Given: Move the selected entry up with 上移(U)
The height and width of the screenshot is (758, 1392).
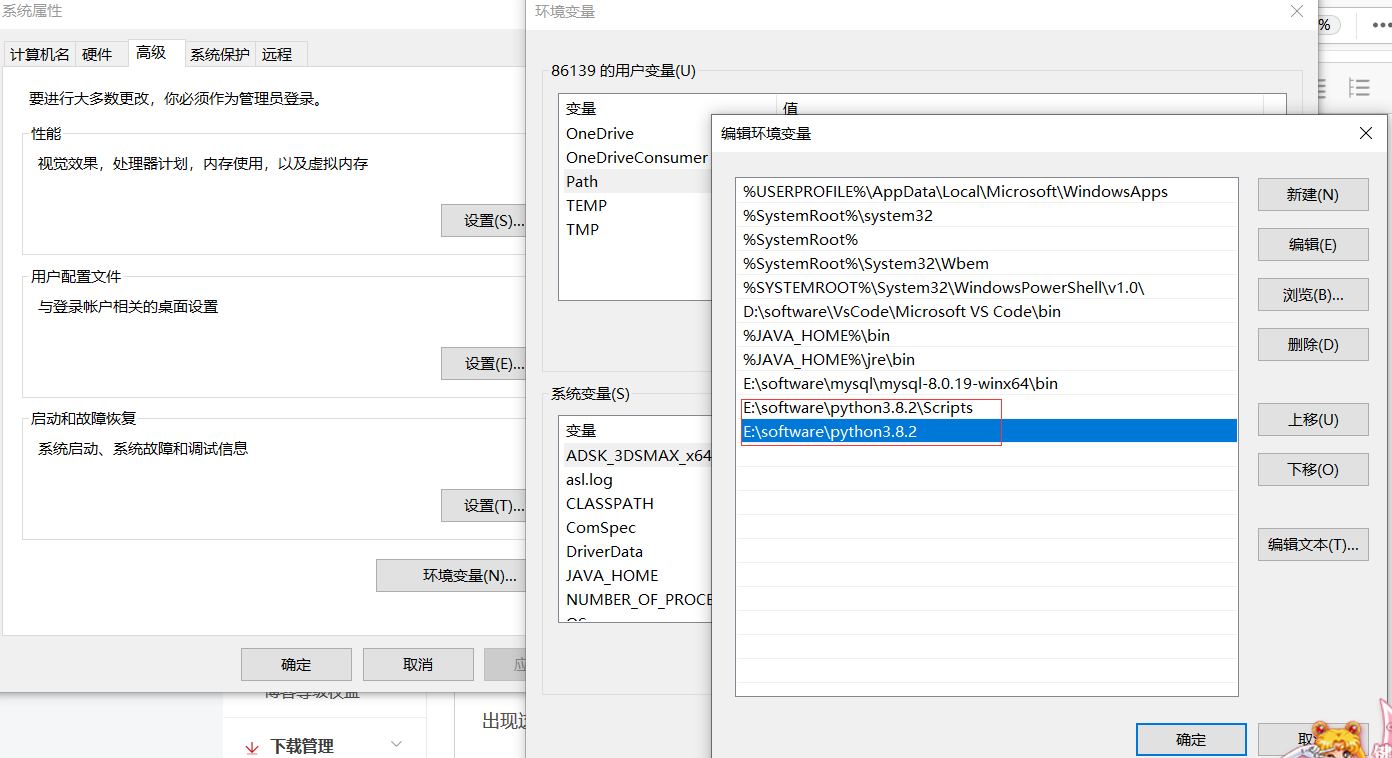Looking at the screenshot, I should point(1312,419).
